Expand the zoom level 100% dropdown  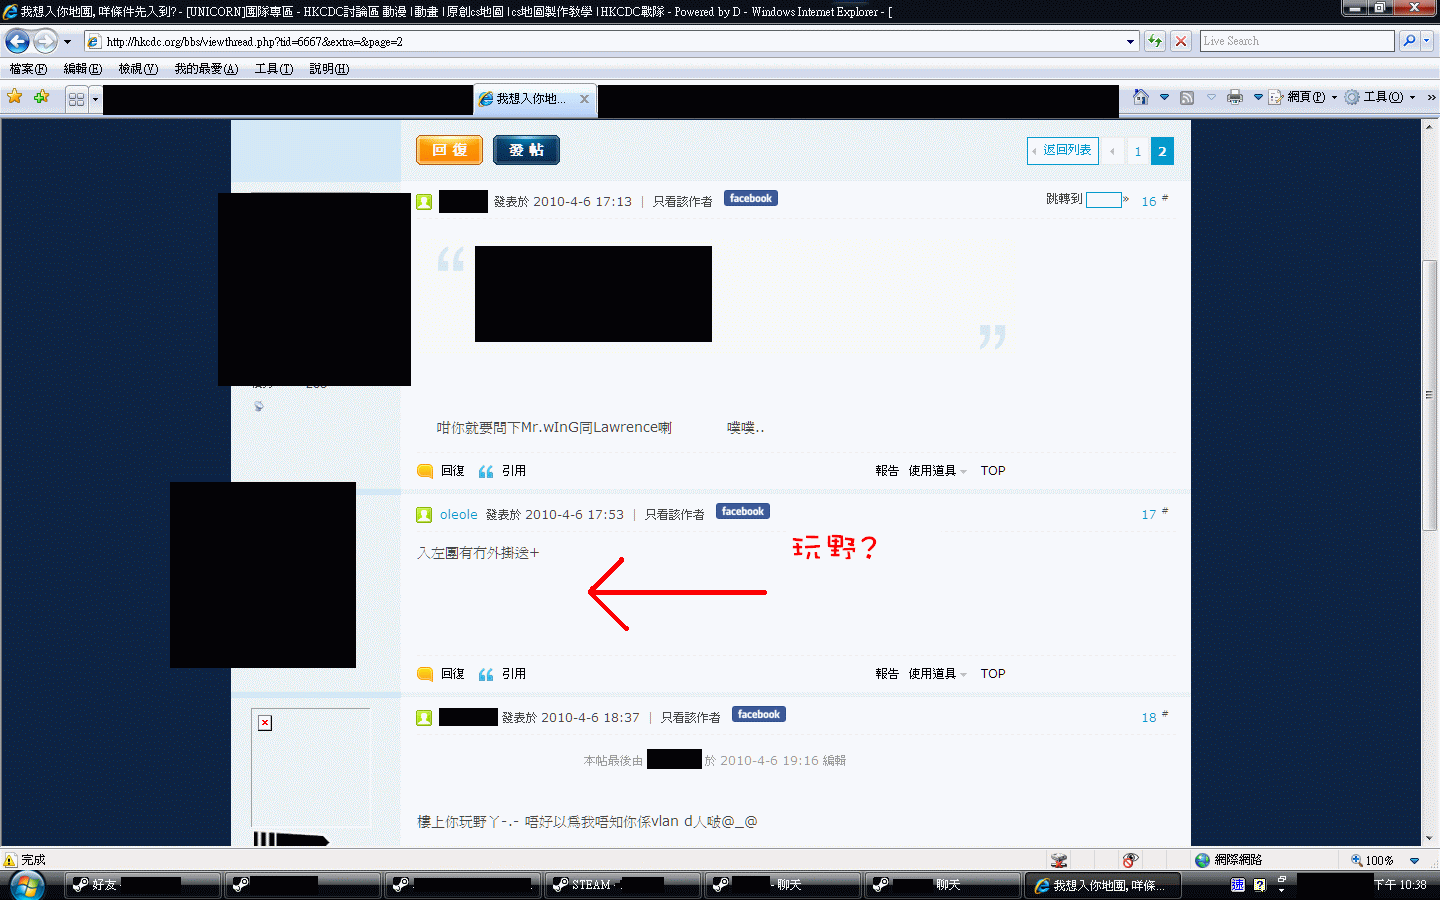click(1414, 860)
